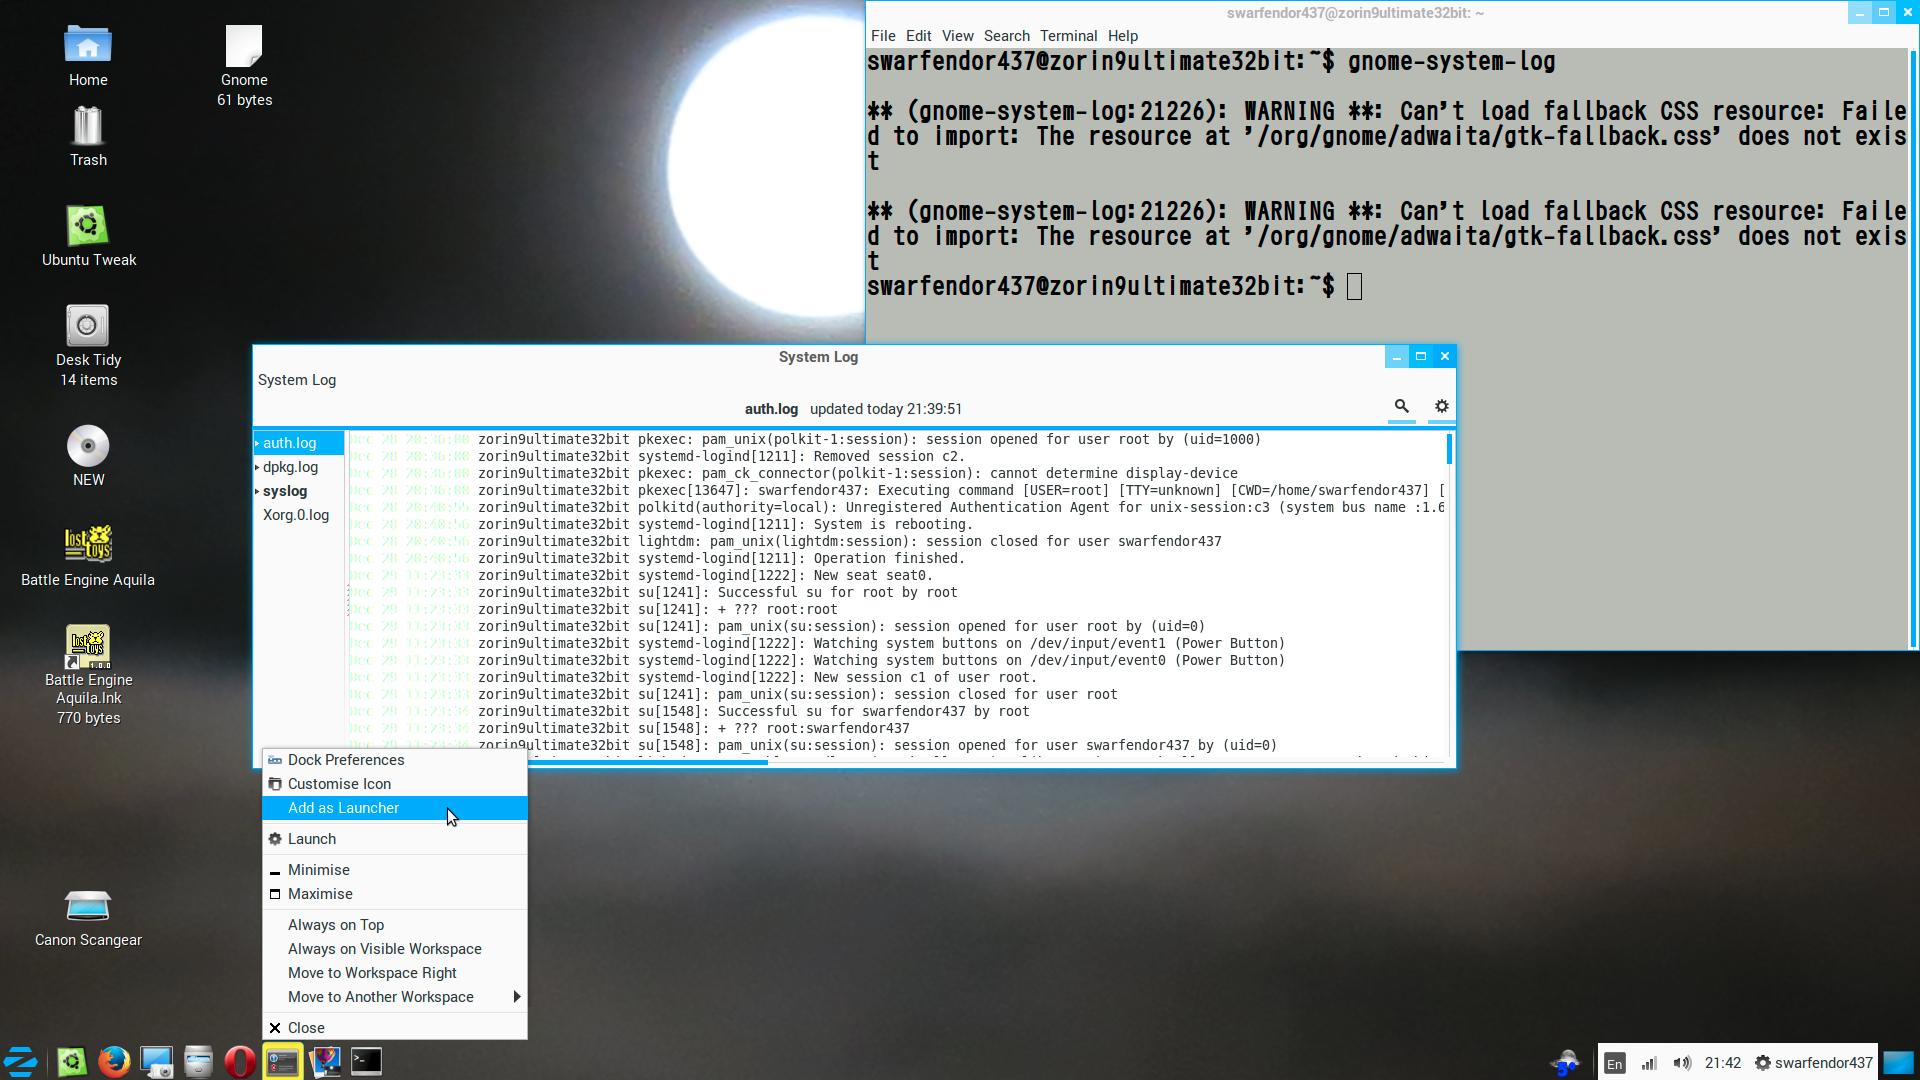Toggle Always on Top for window
The width and height of the screenshot is (1920, 1080).
[x=336, y=925]
